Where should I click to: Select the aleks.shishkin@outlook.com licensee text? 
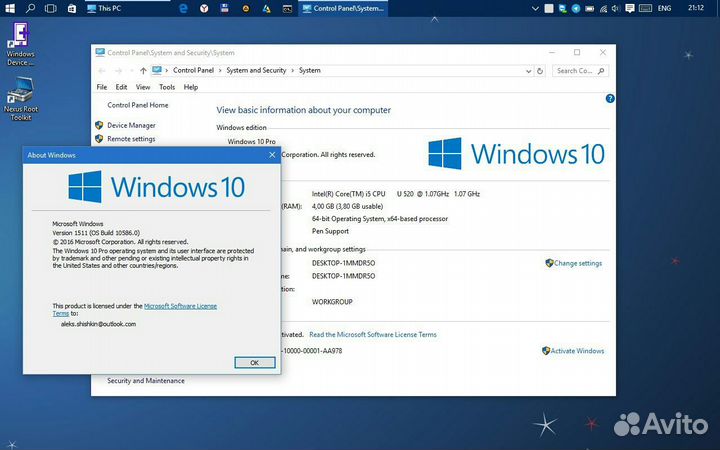coord(98,324)
